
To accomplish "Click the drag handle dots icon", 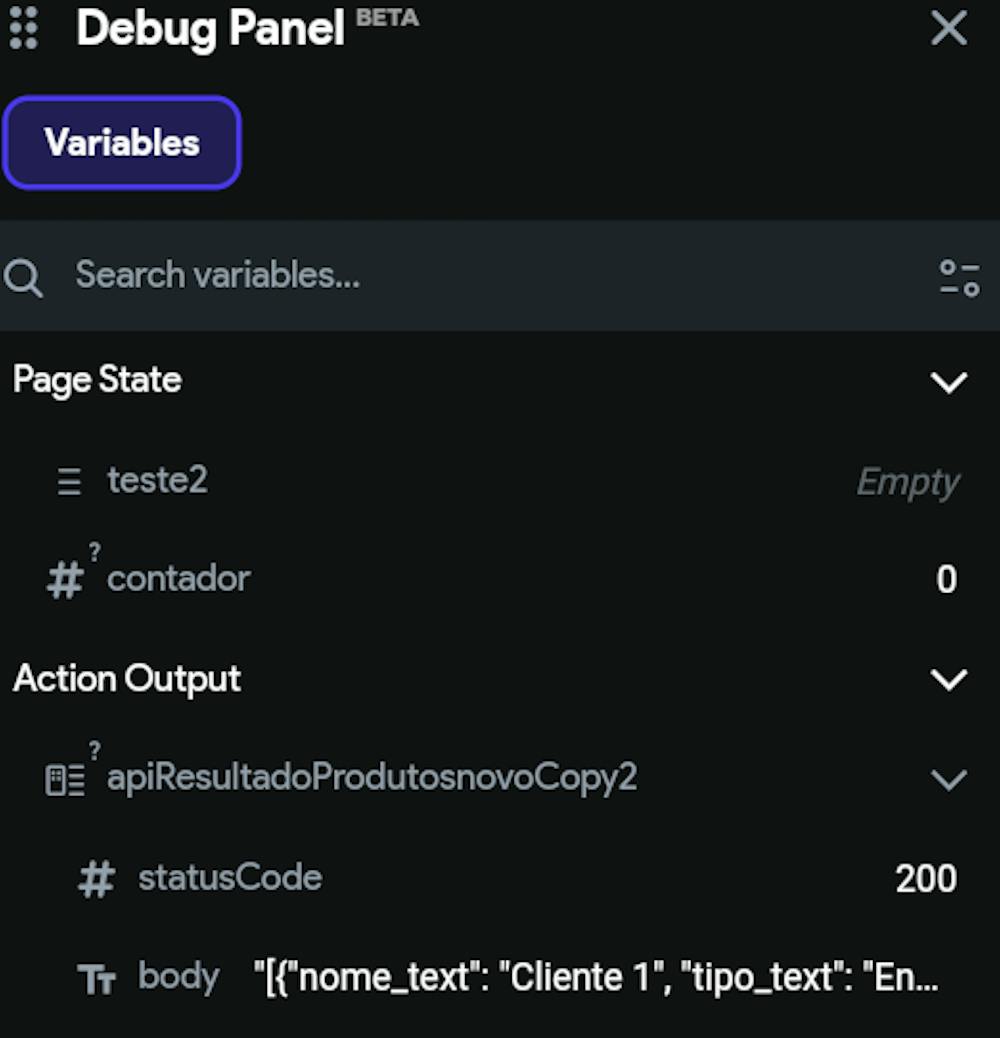I will 23,28.
